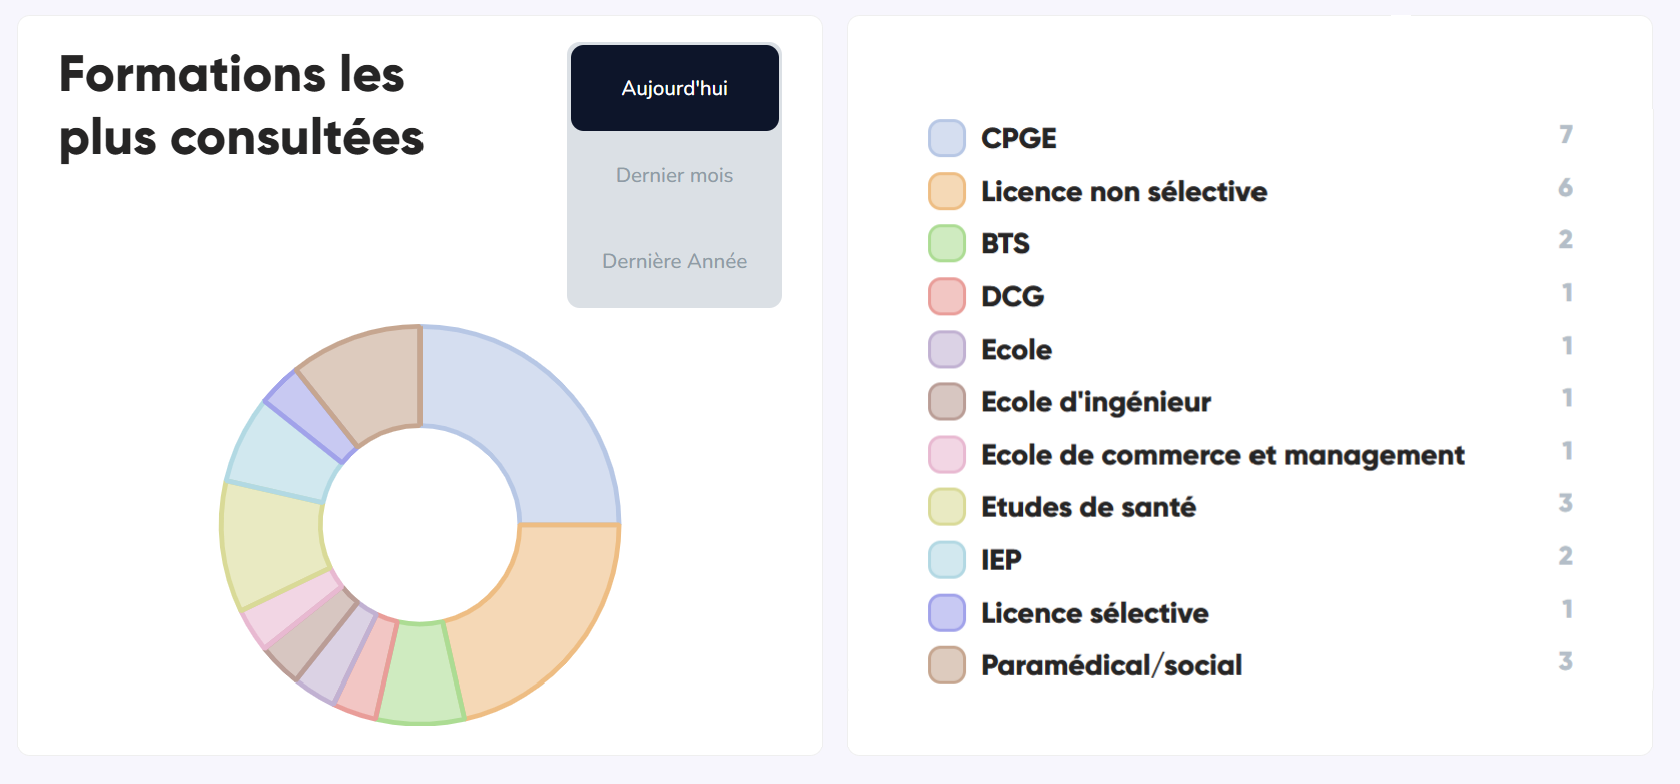Click the Paramédical/social tan legend swatch
Screen dimensions: 1680x784
pyautogui.click(x=946, y=664)
